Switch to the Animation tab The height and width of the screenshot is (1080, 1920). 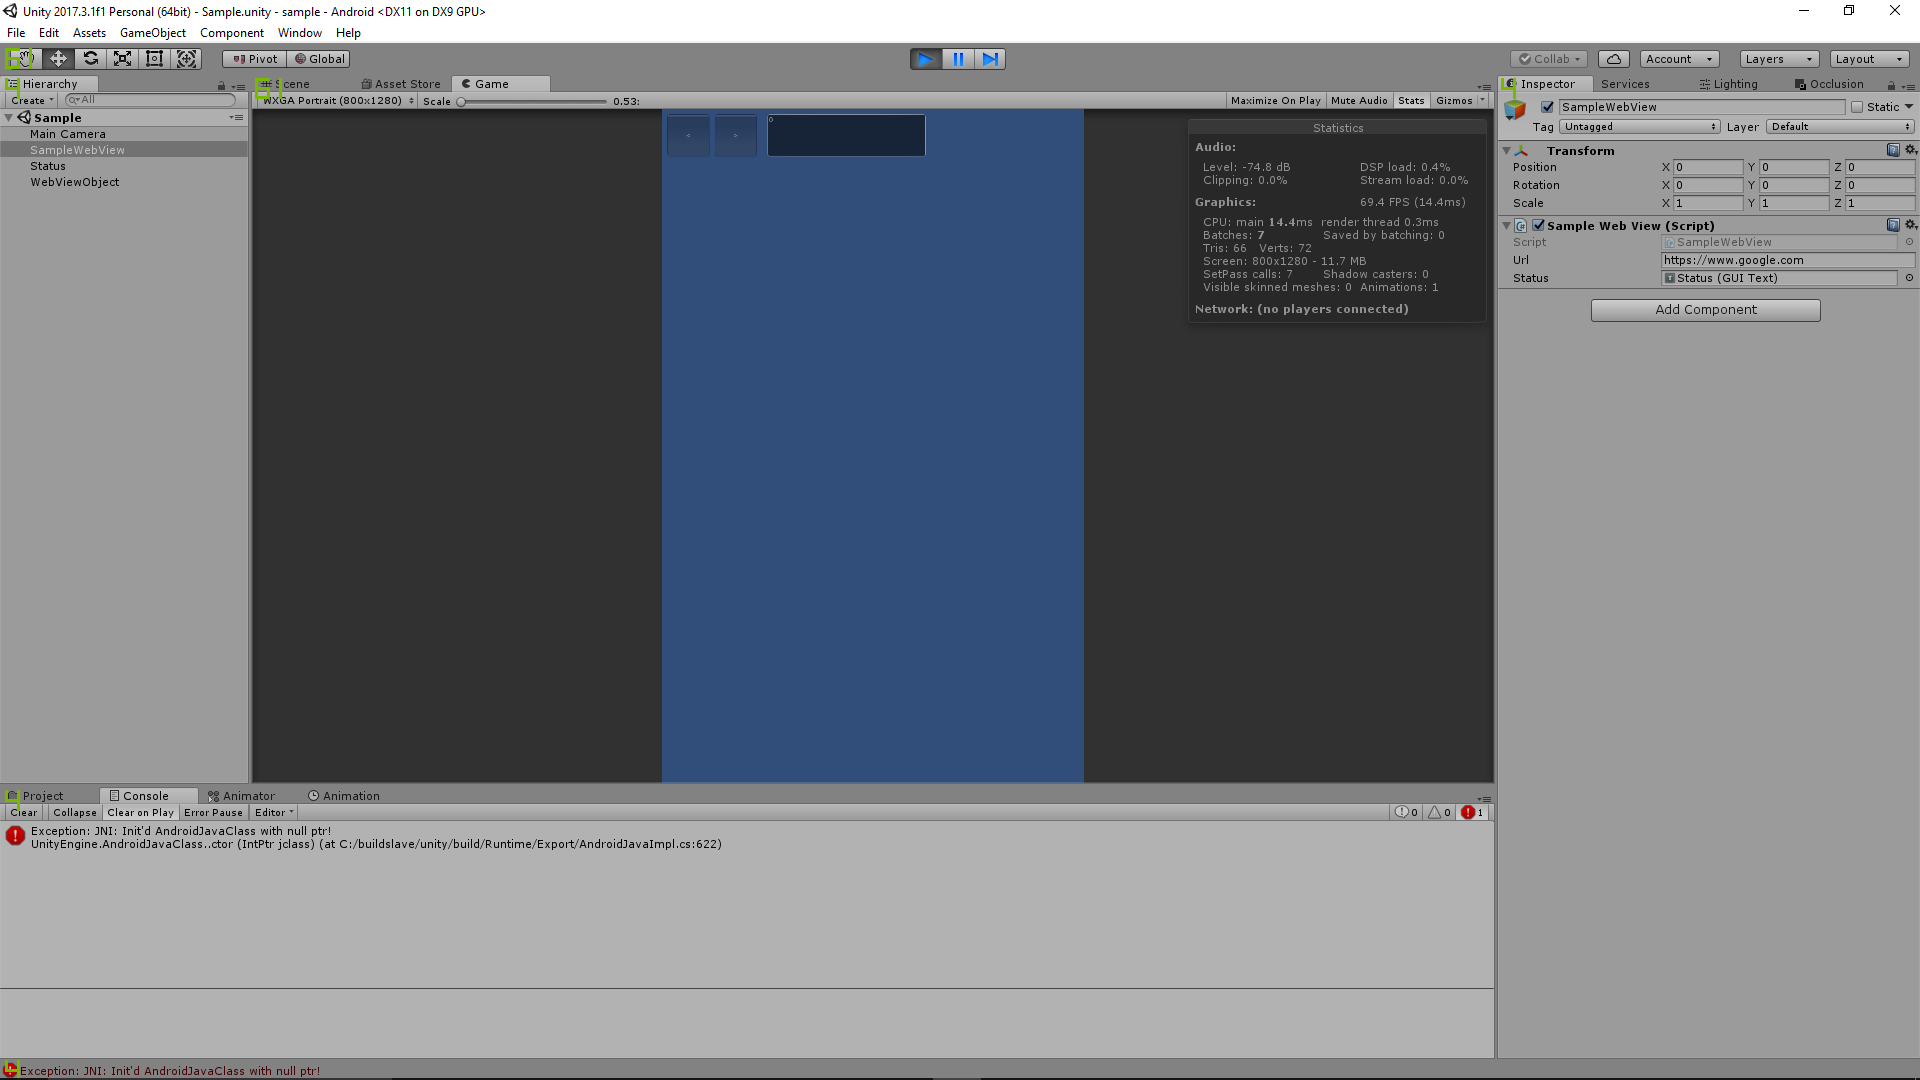click(x=344, y=796)
